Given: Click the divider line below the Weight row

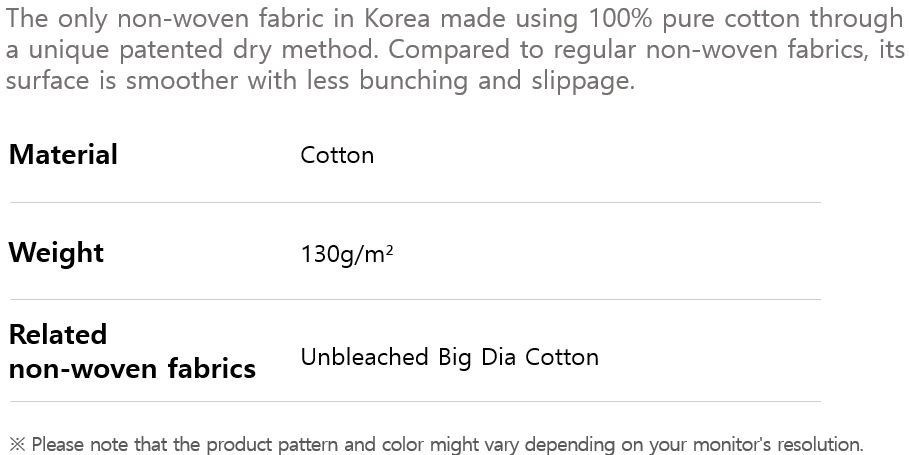Looking at the screenshot, I should point(415,300).
